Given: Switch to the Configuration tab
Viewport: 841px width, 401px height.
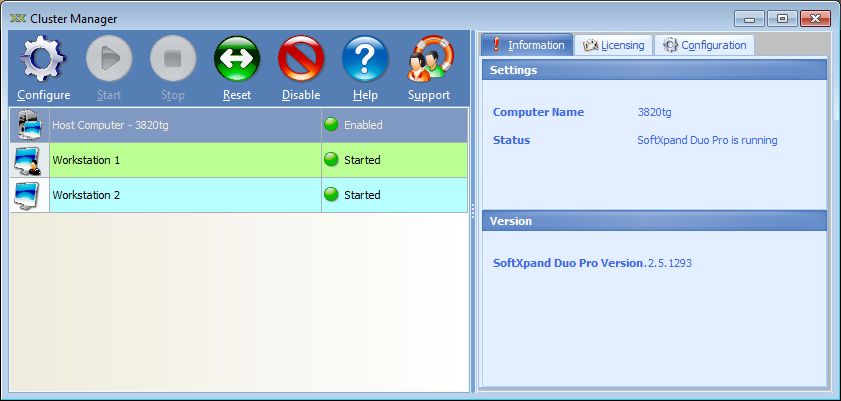Looking at the screenshot, I should pyautogui.click(x=704, y=45).
